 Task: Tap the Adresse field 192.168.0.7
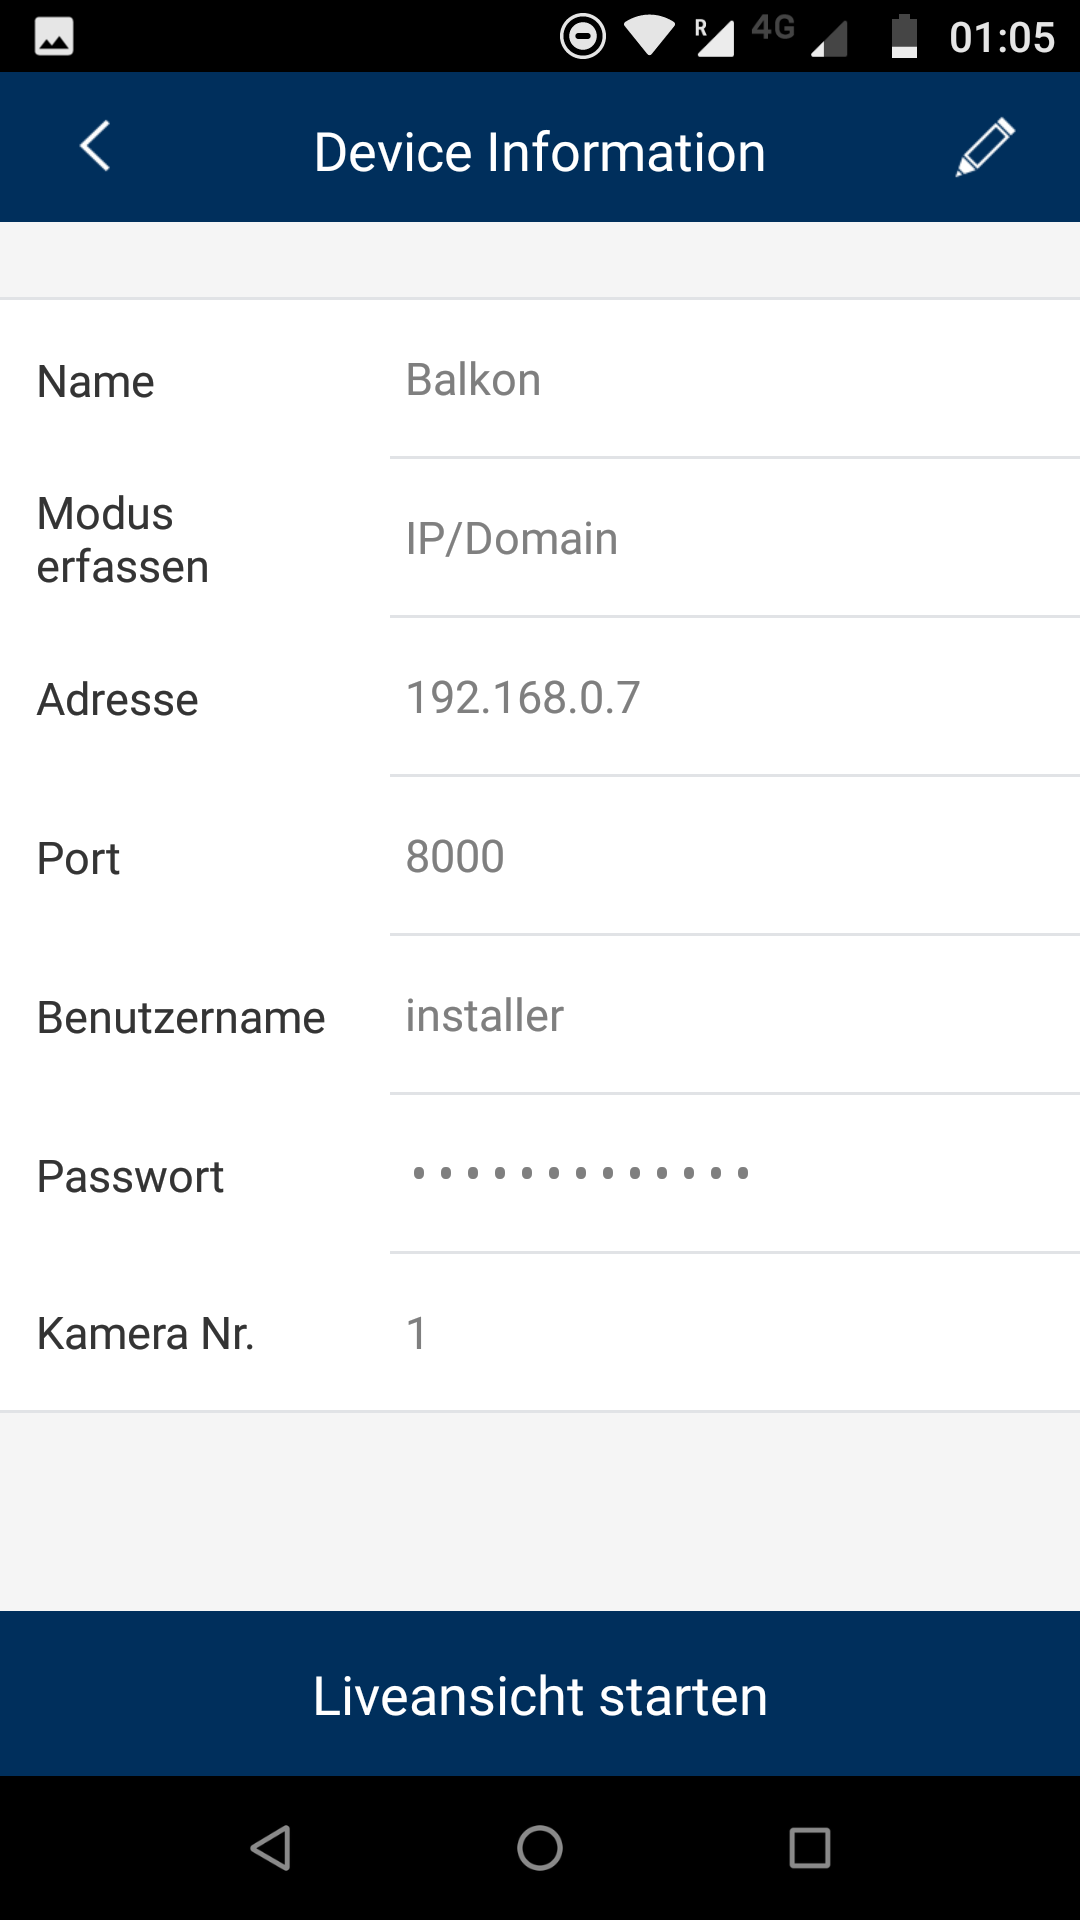[734, 698]
